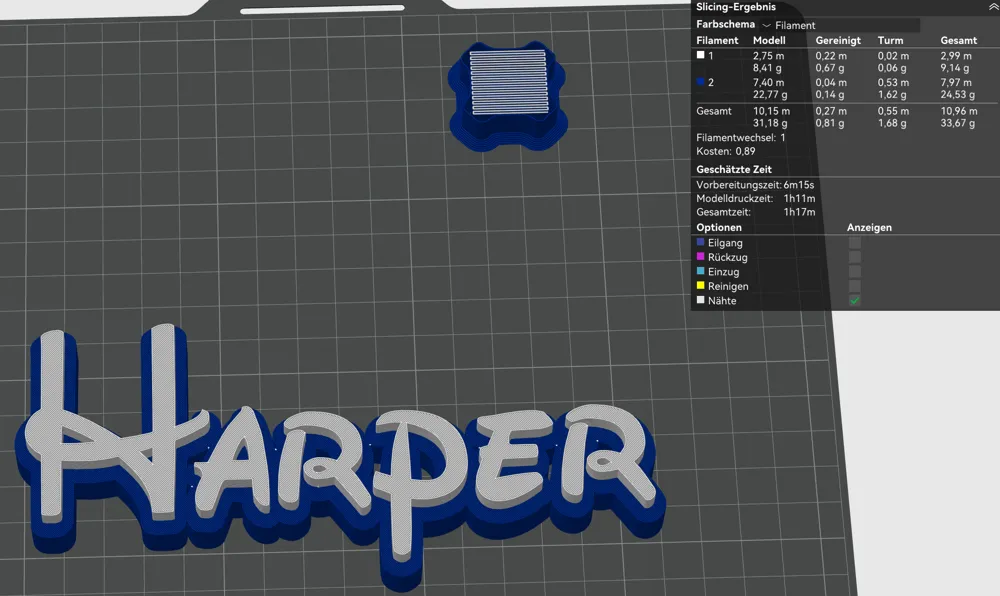The width and height of the screenshot is (1000, 596).
Task: Click the white Nähte color swatch
Action: [x=700, y=300]
